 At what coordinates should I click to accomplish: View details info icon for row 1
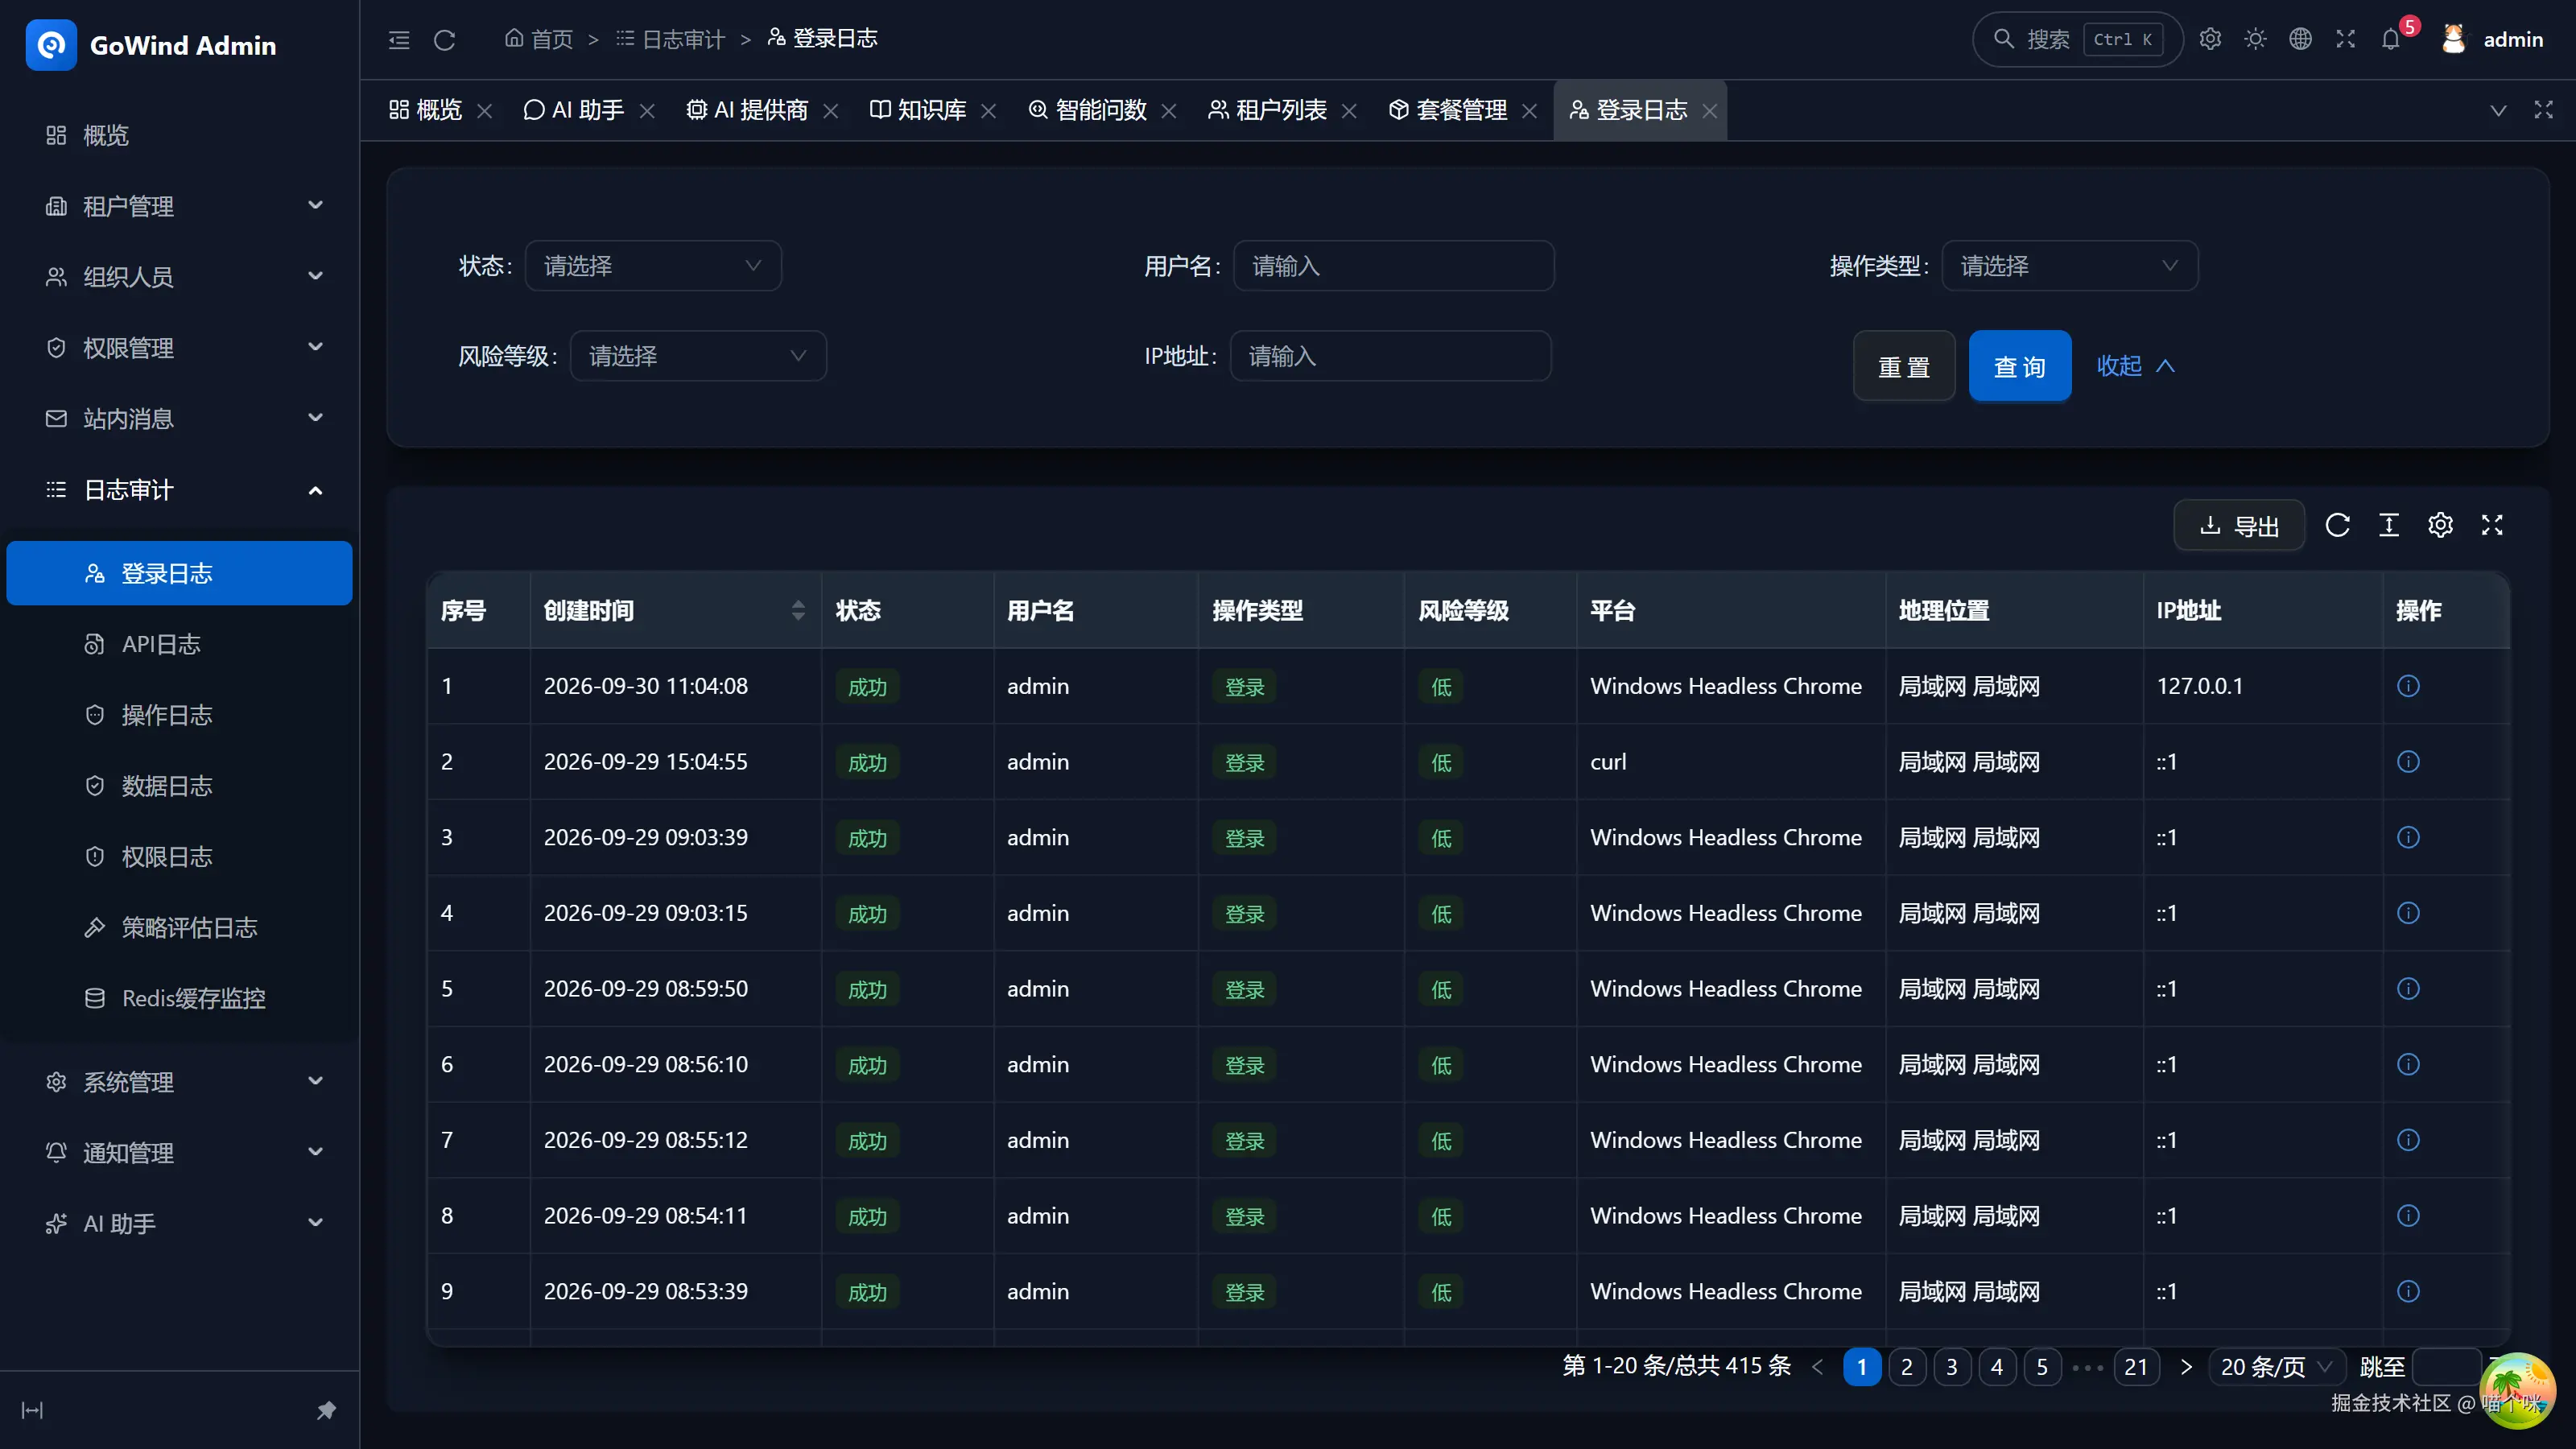click(2408, 686)
